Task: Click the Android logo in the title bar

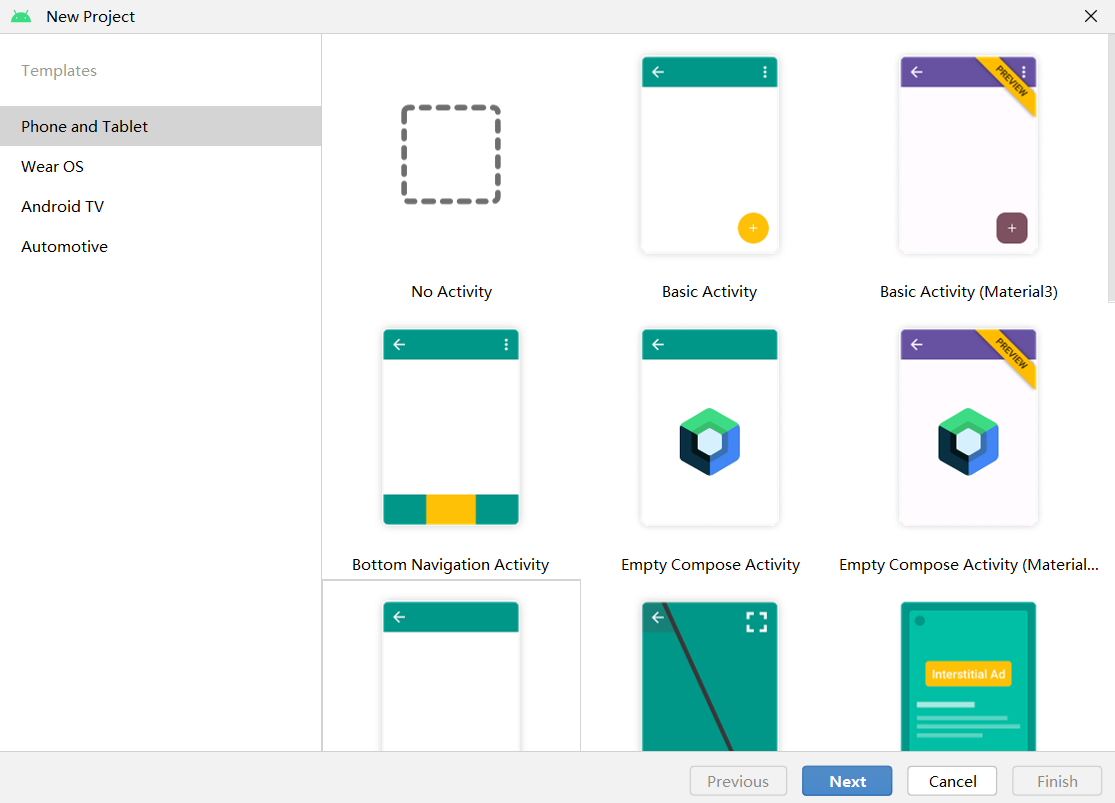Action: pyautogui.click(x=21, y=16)
